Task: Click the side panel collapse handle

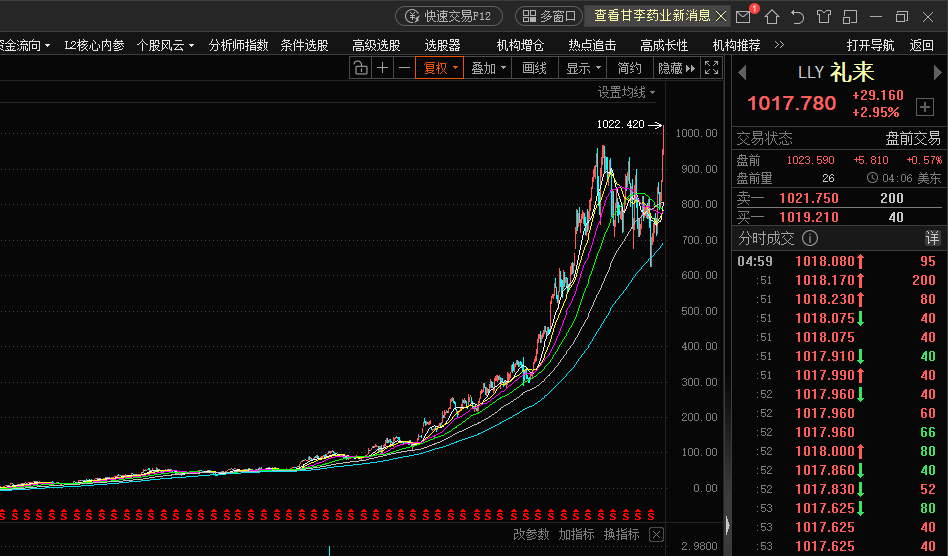Action: click(x=727, y=525)
